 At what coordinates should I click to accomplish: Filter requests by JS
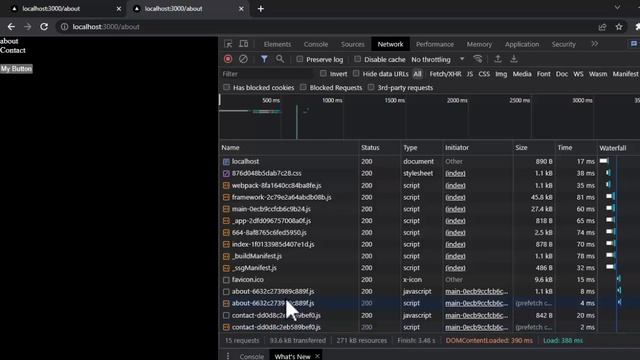(470, 74)
